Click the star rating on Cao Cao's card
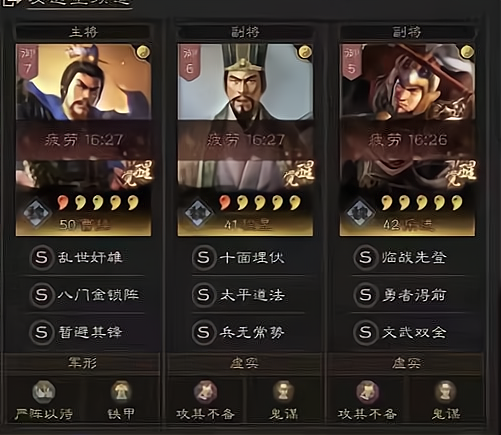The width and height of the screenshot is (501, 435). click(x=98, y=202)
